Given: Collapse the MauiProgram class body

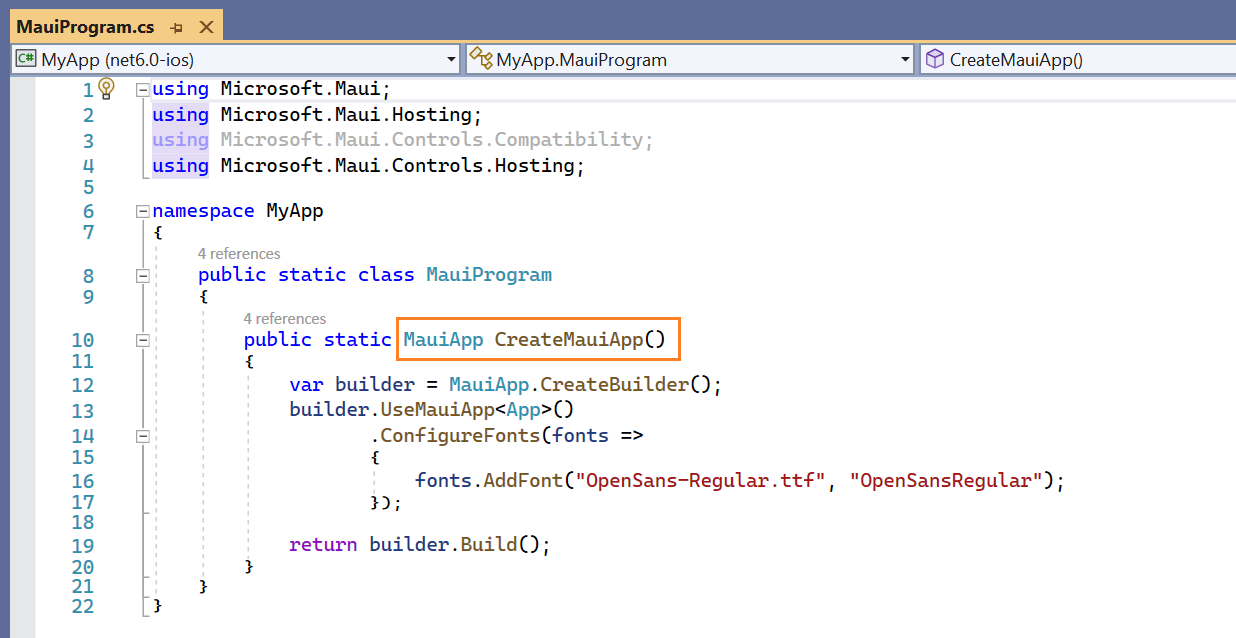Looking at the screenshot, I should click(x=142, y=276).
